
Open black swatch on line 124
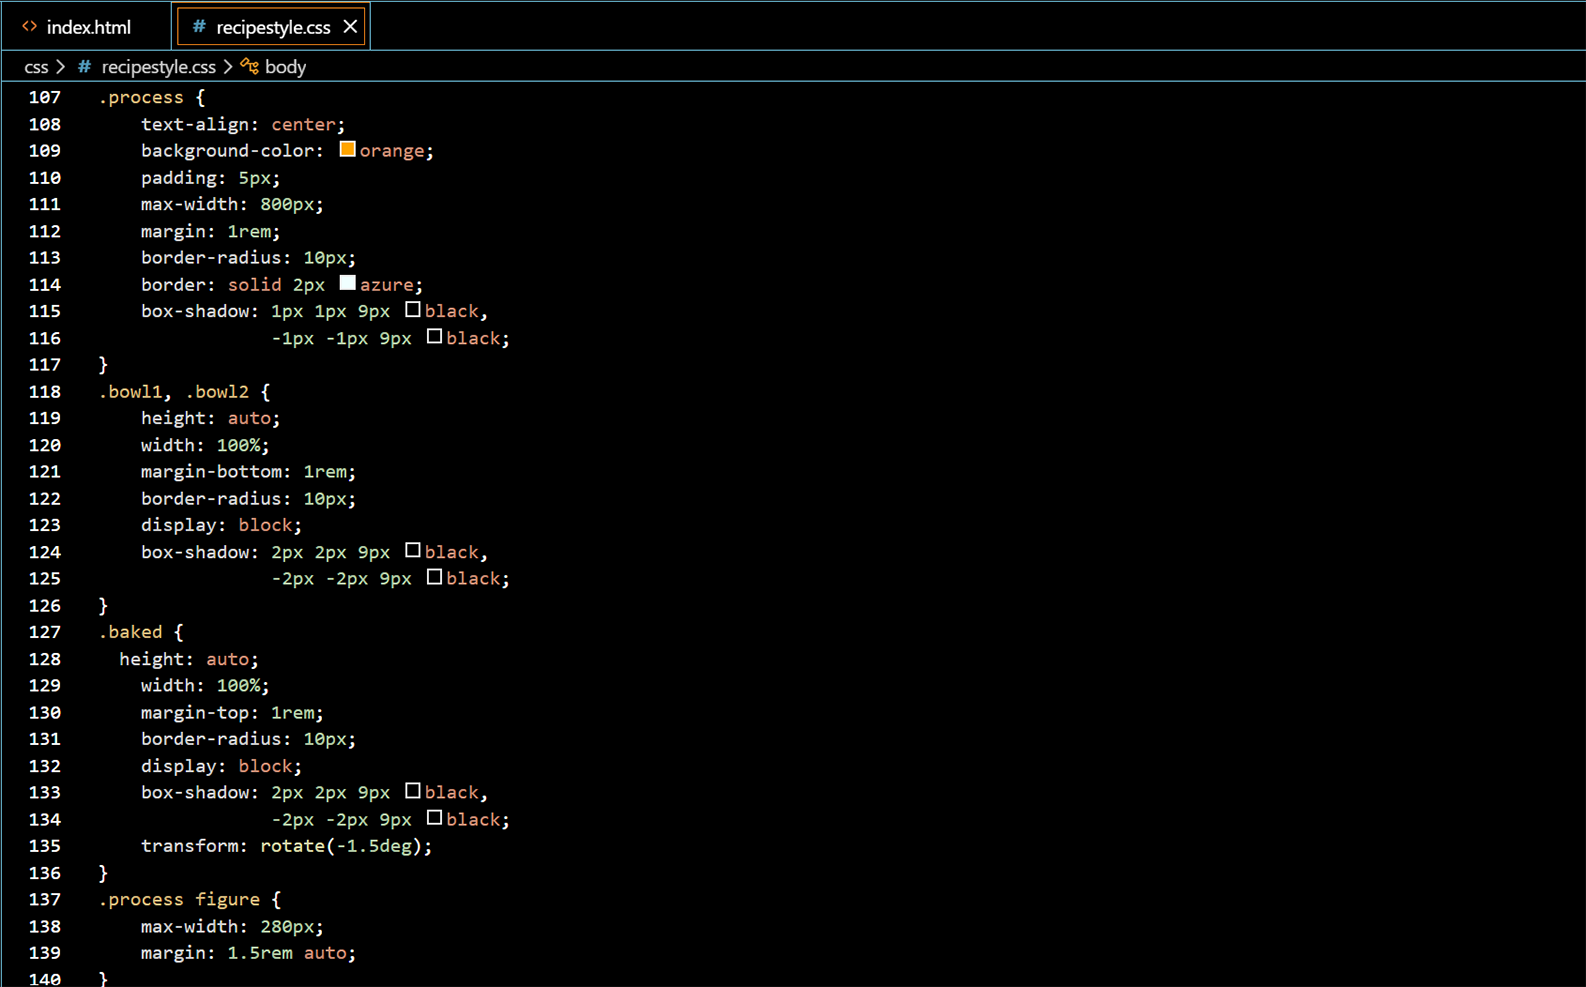pyautogui.click(x=412, y=551)
